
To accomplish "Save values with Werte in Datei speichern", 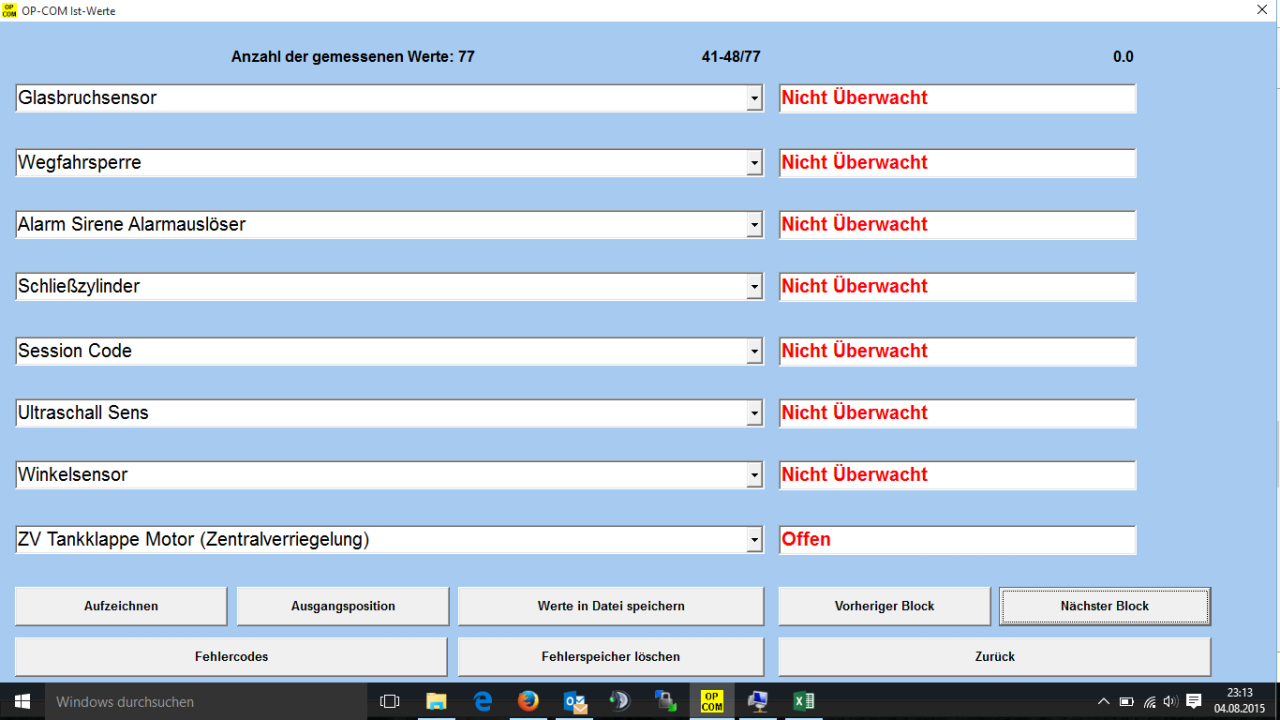I will 610,606.
